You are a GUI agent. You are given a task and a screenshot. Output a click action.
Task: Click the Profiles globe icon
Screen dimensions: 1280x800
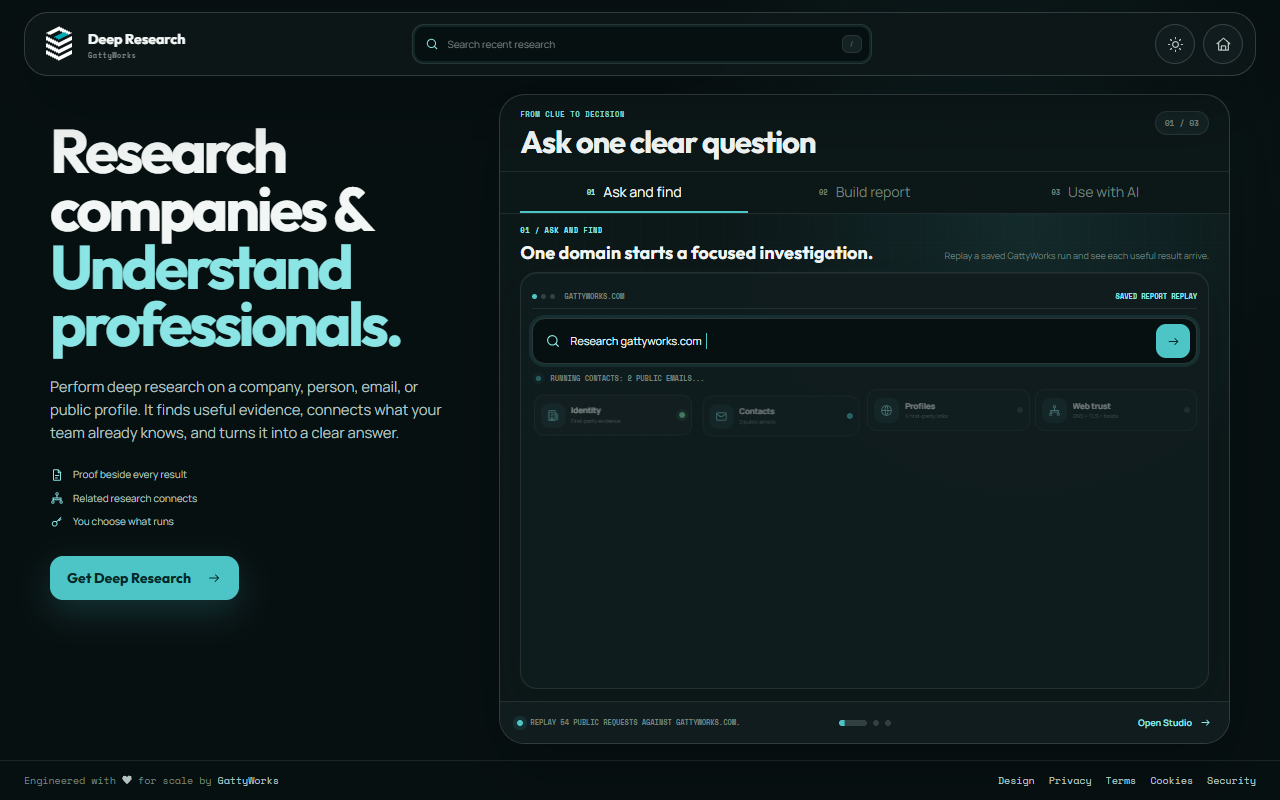click(x=886, y=410)
